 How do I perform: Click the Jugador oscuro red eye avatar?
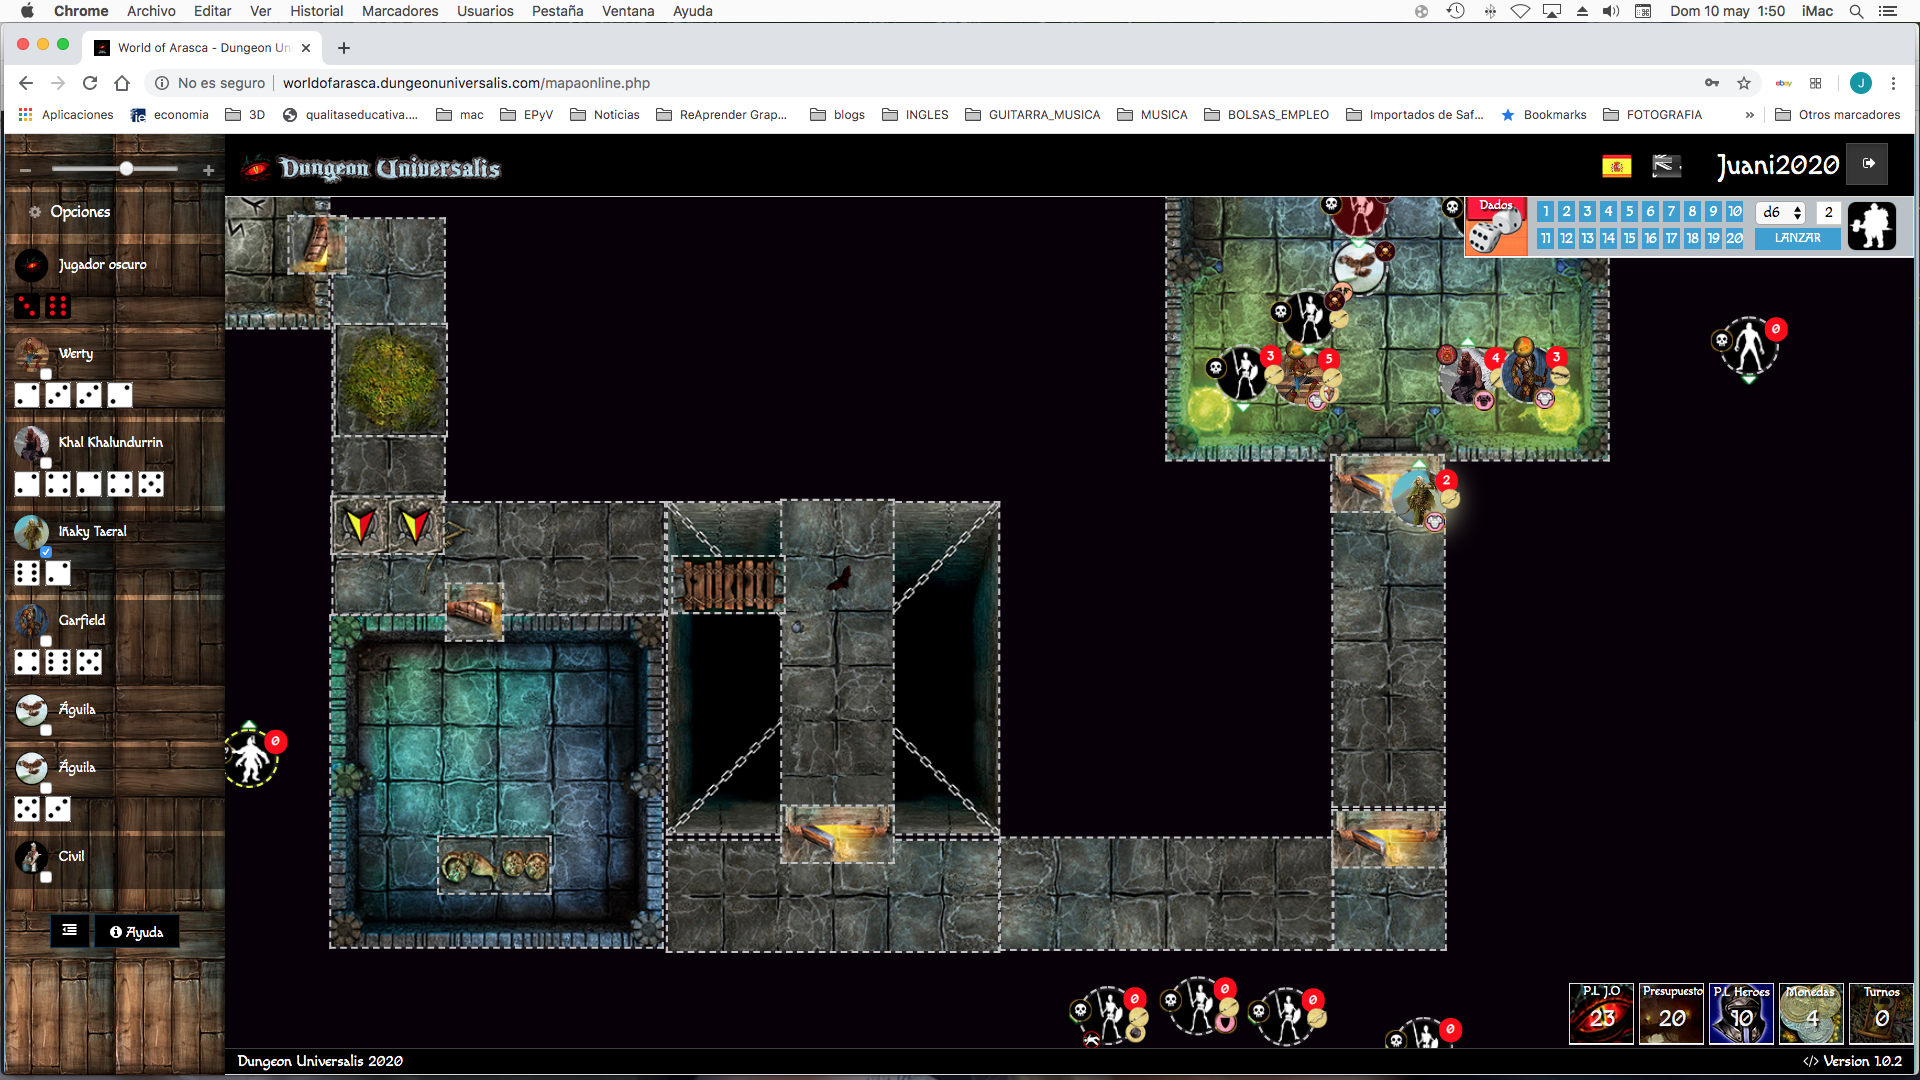[x=31, y=265]
